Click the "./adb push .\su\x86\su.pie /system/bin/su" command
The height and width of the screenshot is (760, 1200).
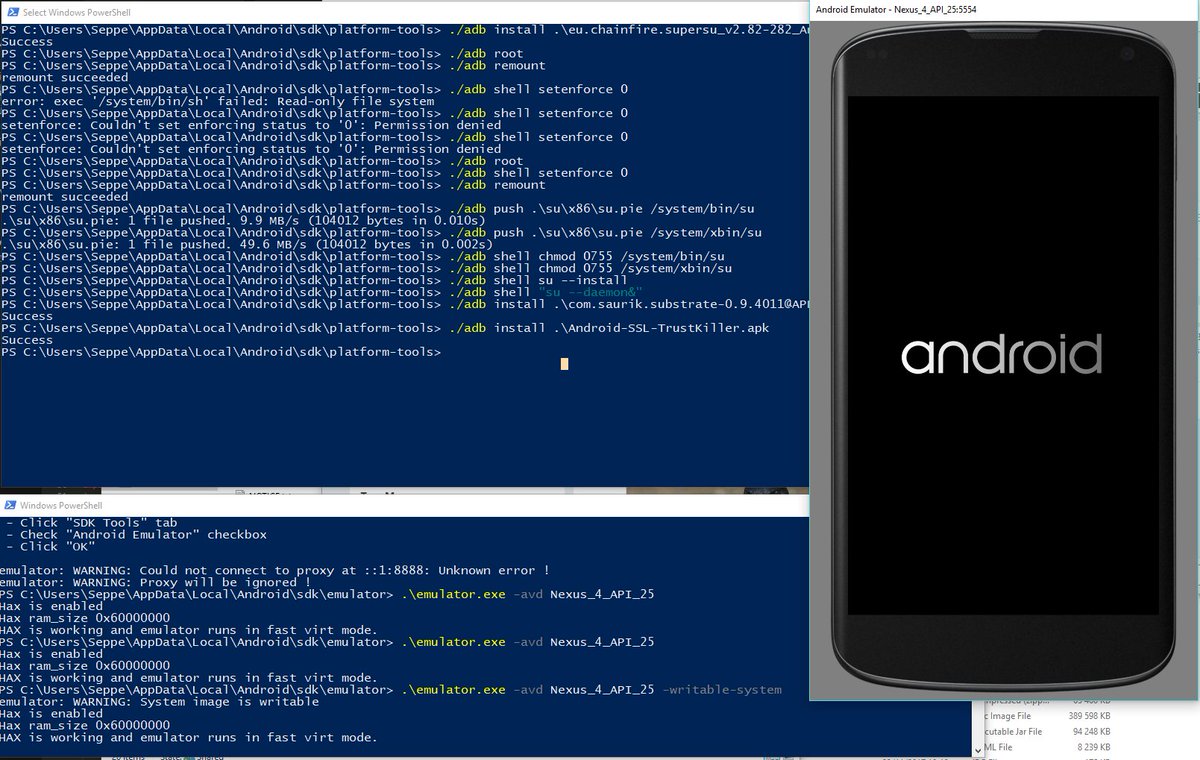tap(602, 208)
